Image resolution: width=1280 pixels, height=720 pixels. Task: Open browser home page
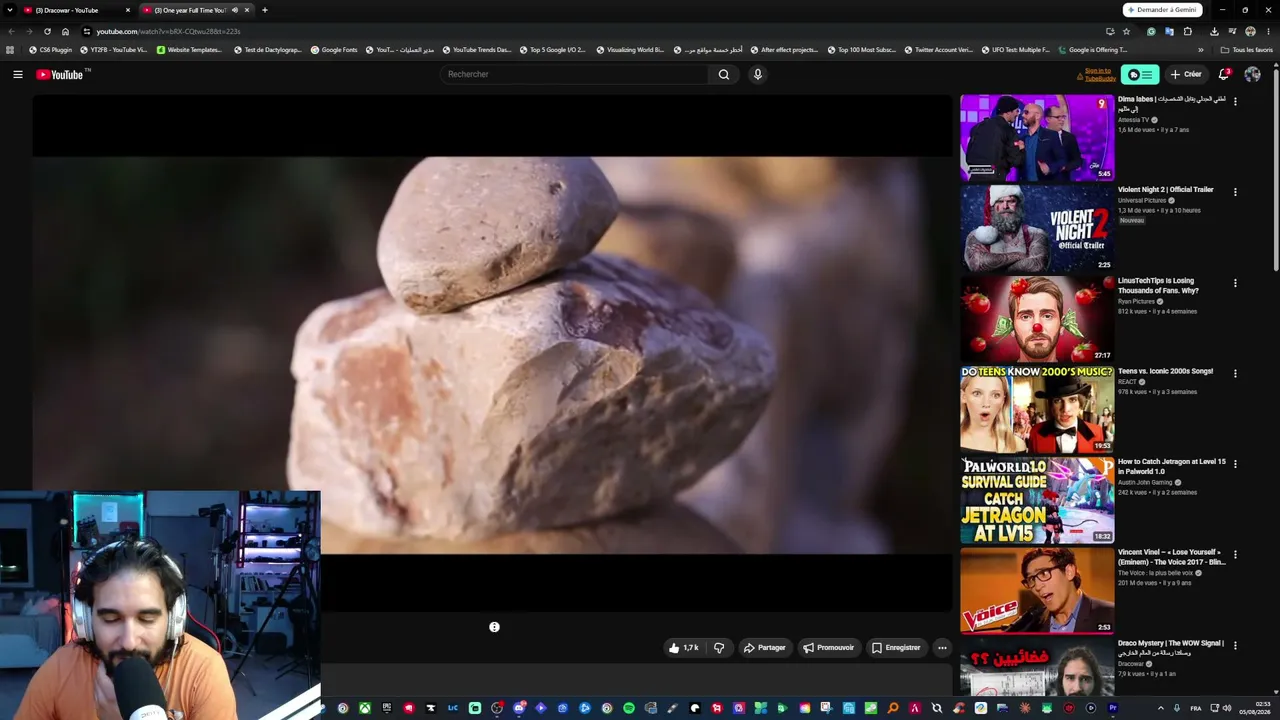tap(65, 31)
